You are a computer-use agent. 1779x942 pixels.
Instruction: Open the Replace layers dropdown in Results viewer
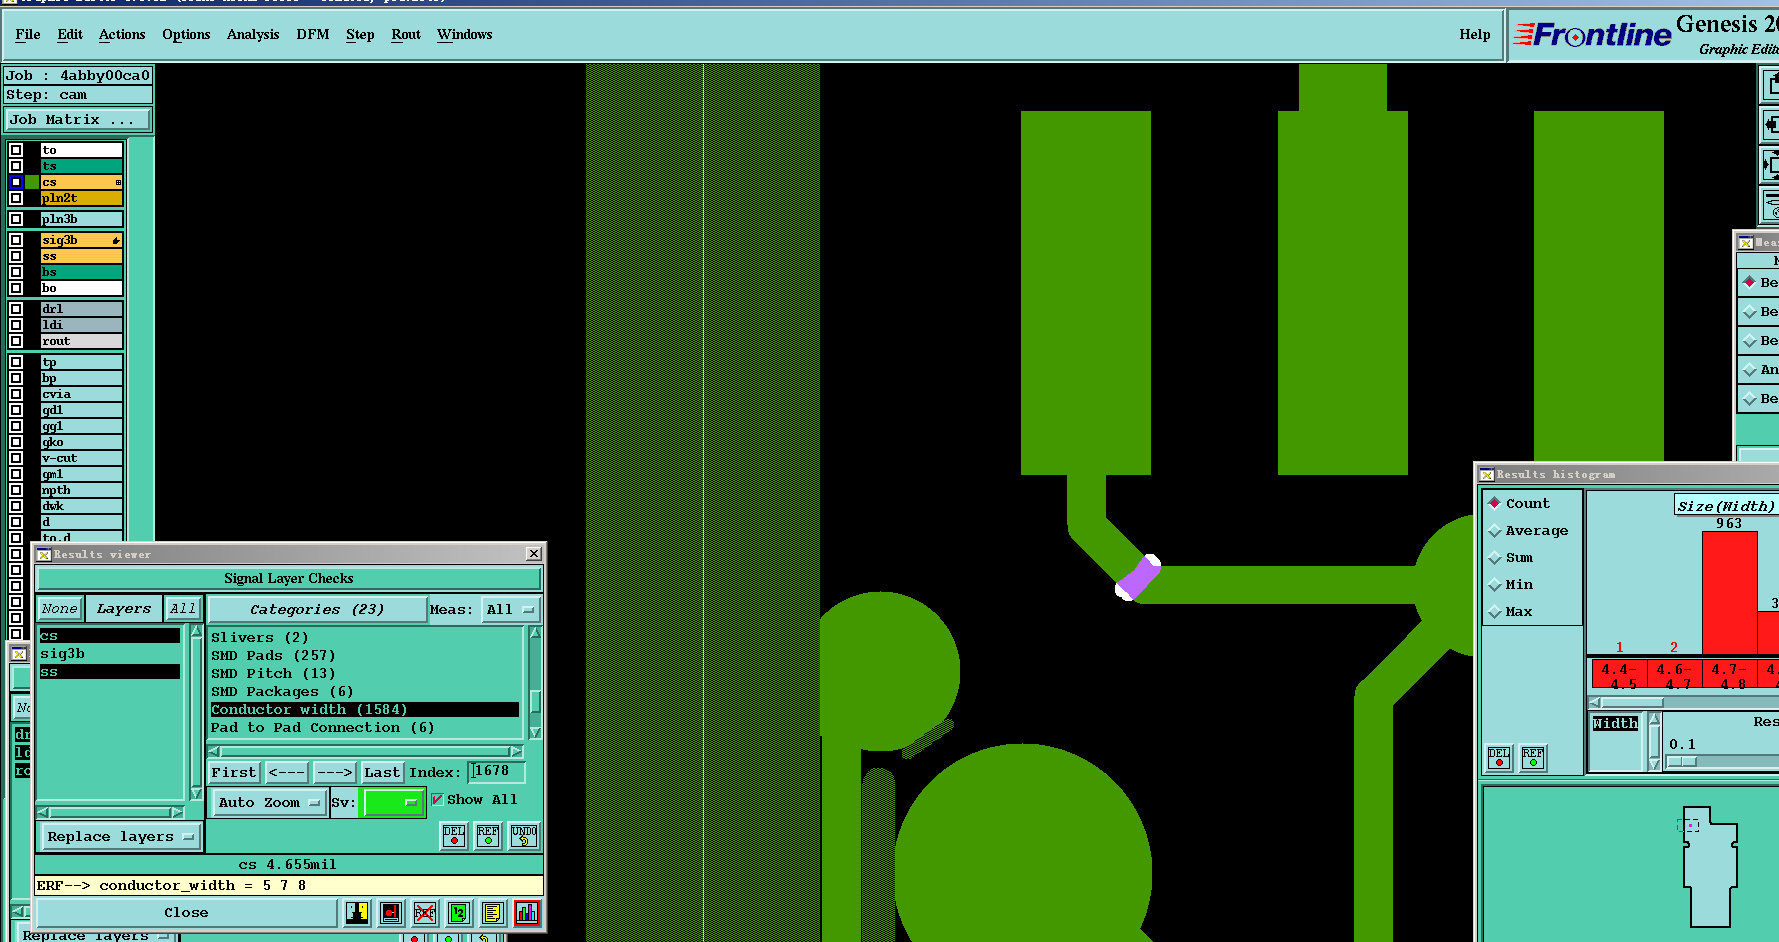[x=120, y=837]
